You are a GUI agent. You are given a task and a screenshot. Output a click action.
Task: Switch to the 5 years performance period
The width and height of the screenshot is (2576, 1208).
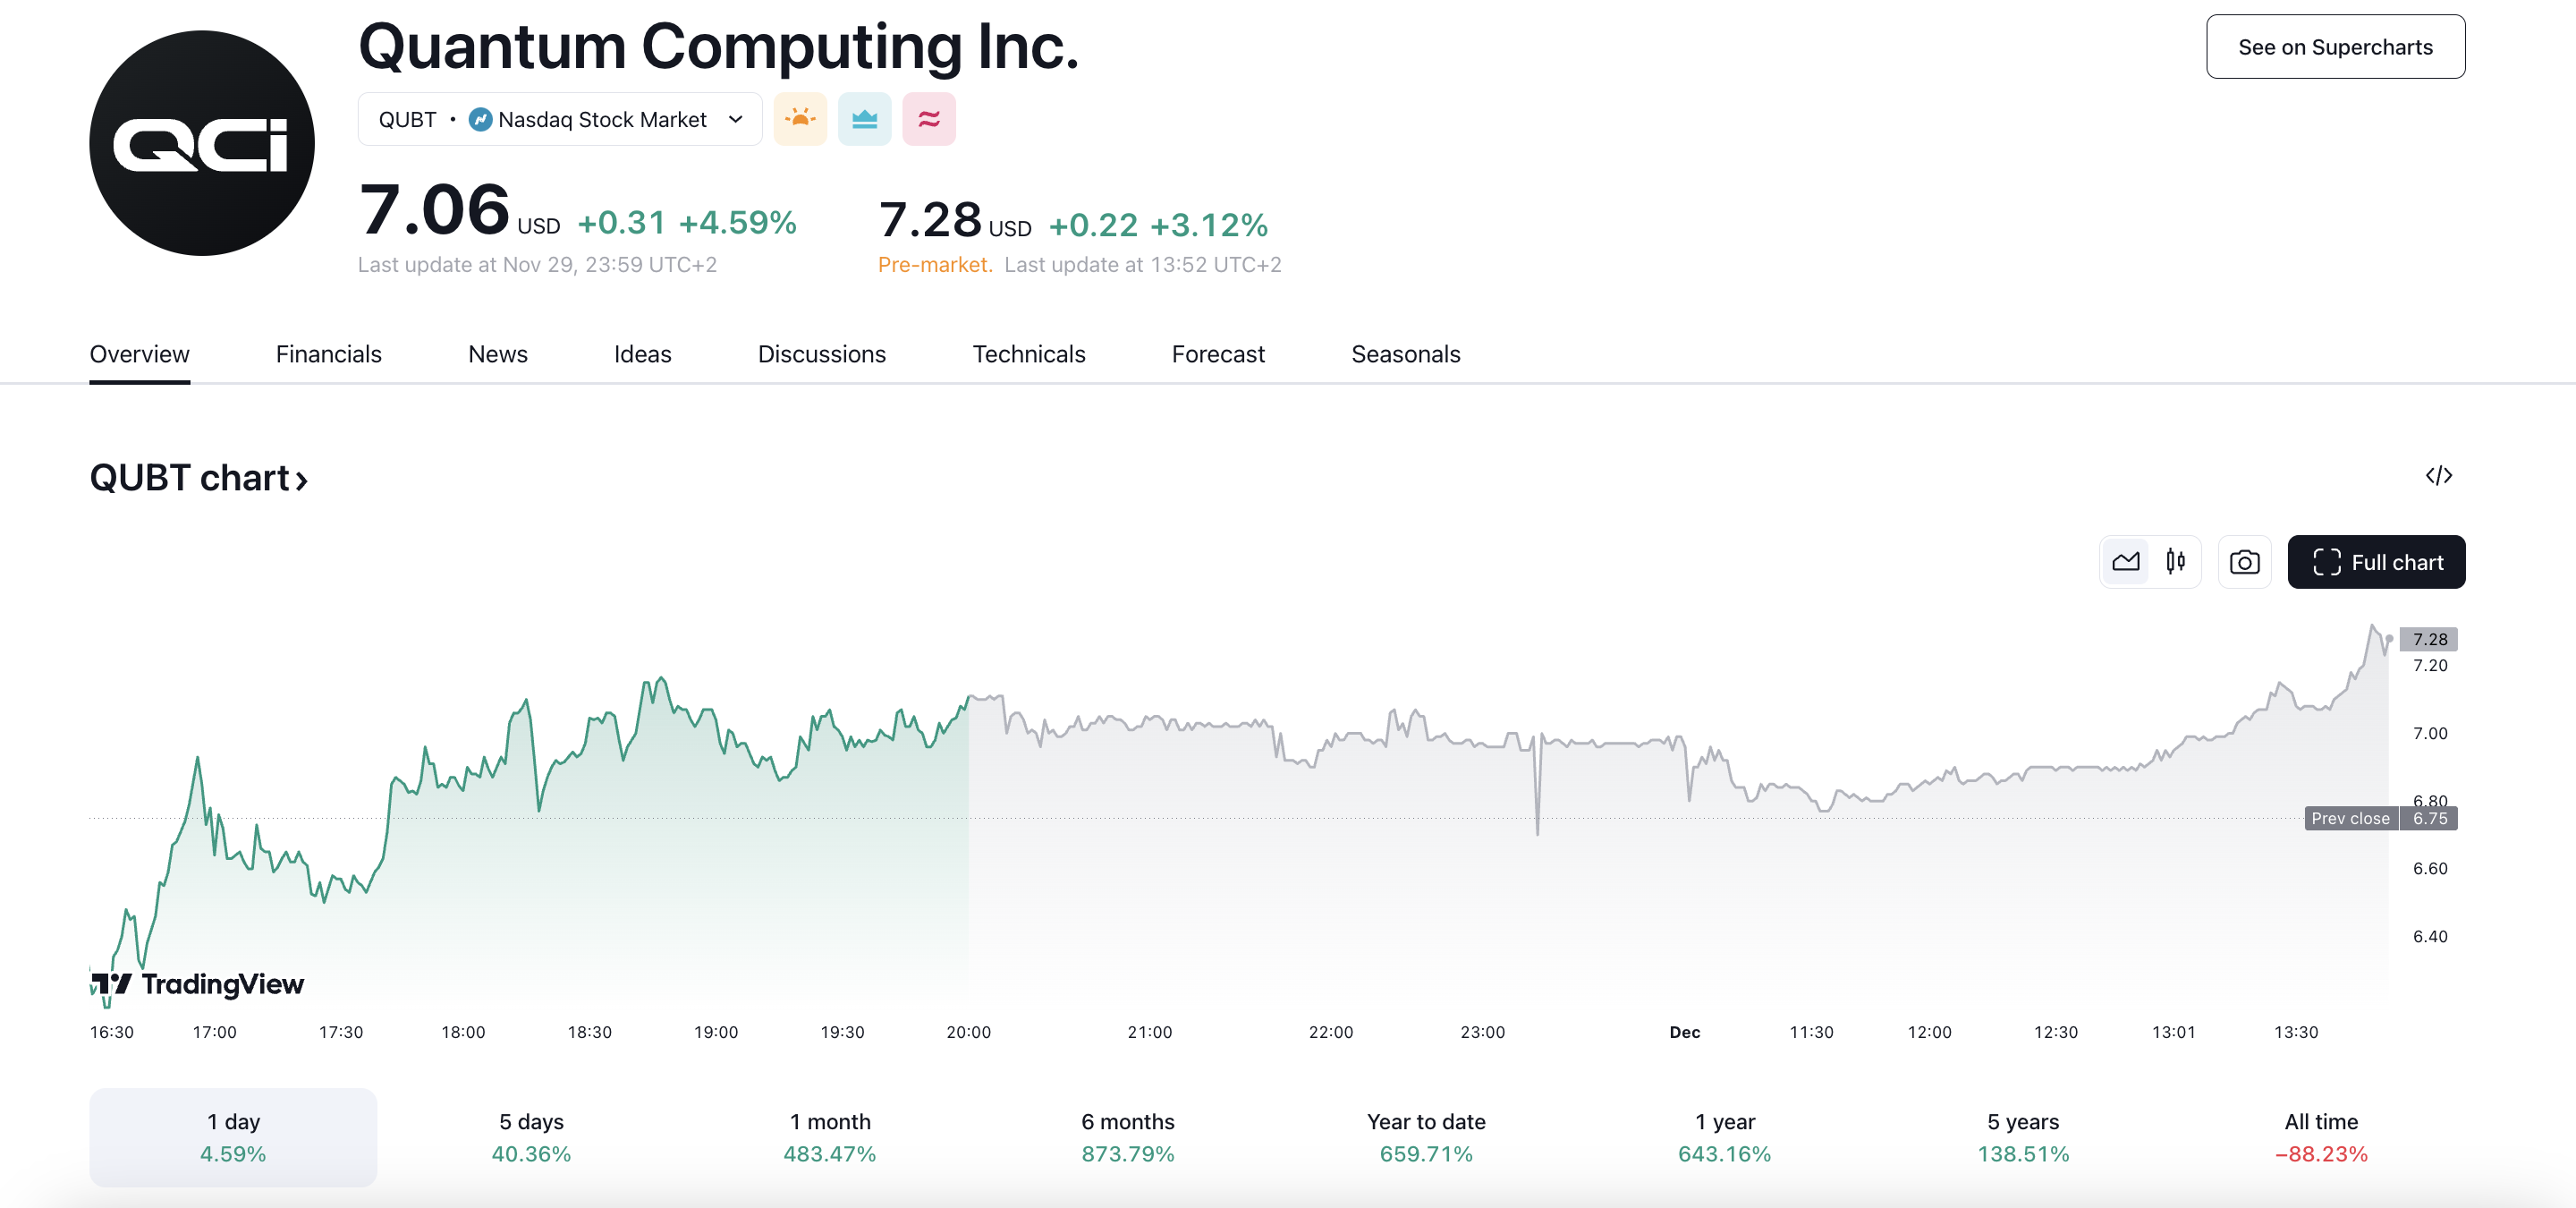(x=2022, y=1137)
